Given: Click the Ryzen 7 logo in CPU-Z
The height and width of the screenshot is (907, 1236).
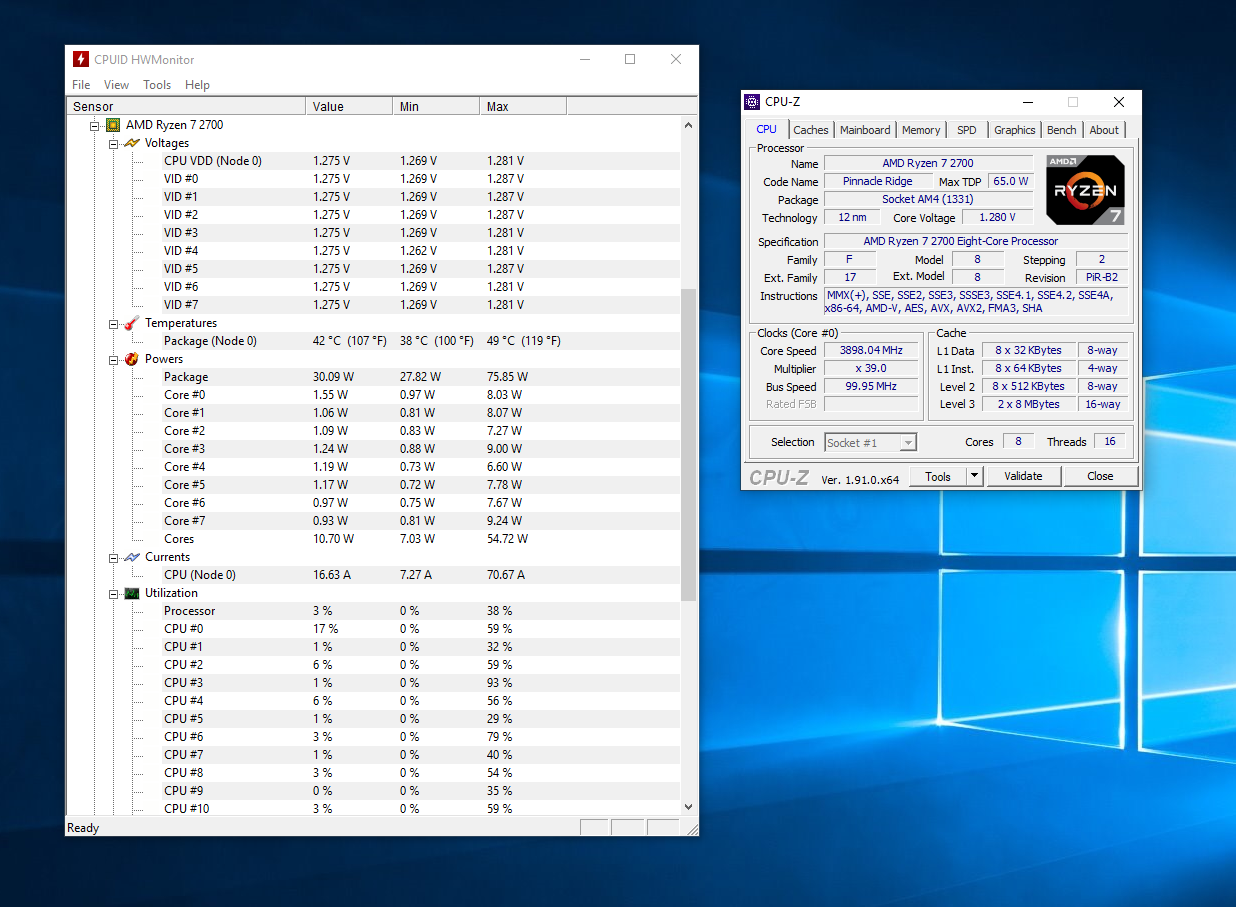Looking at the screenshot, I should tap(1086, 189).
